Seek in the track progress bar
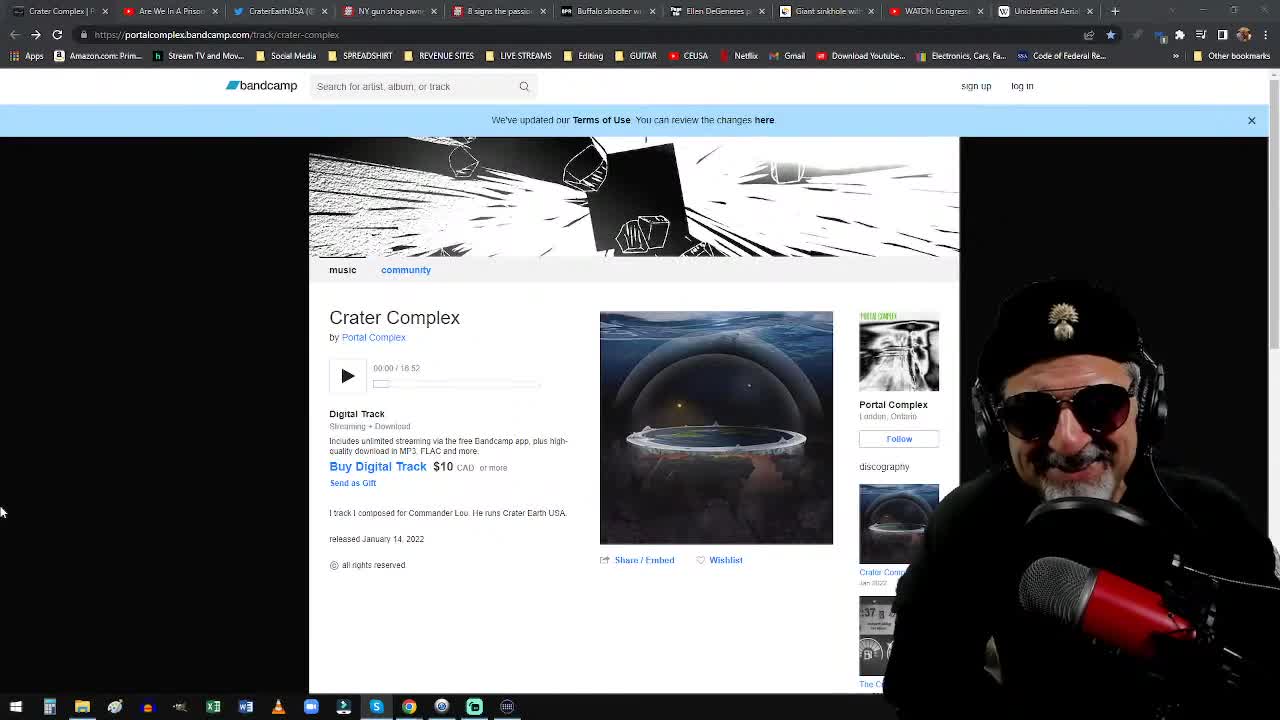This screenshot has width=1280, height=720. click(x=456, y=384)
